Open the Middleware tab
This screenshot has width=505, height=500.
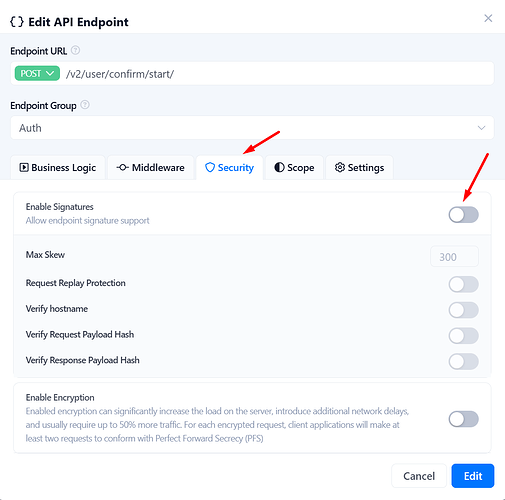pyautogui.click(x=151, y=167)
